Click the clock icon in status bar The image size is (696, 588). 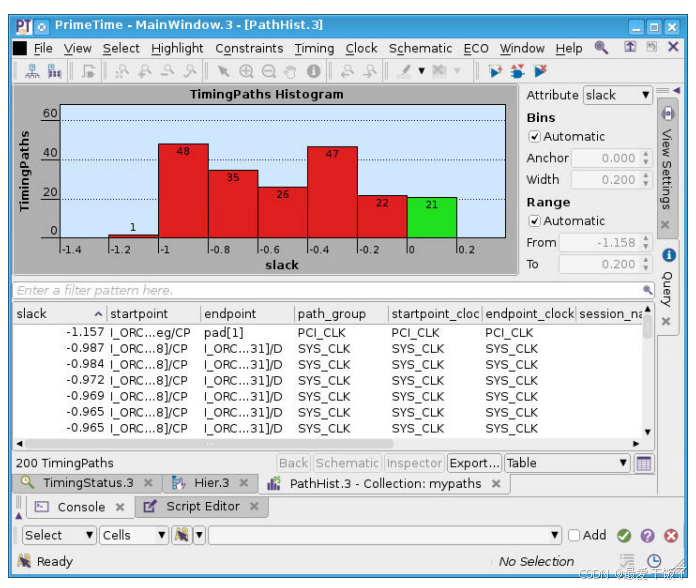click(654, 561)
